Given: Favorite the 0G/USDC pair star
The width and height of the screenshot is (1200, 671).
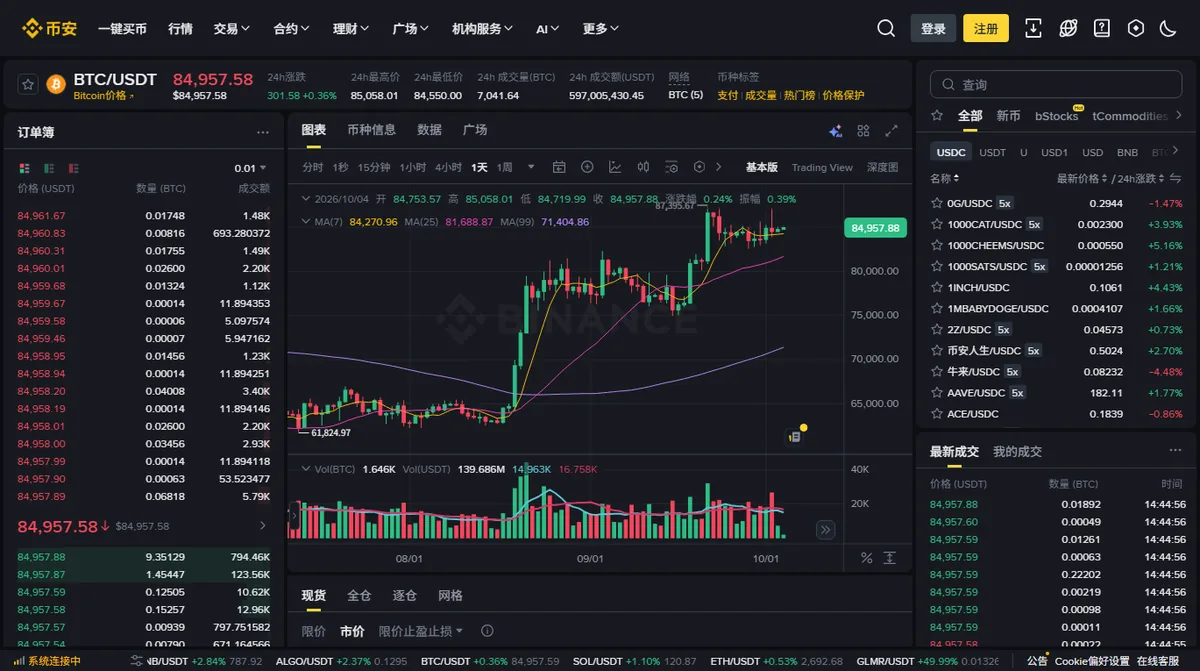Looking at the screenshot, I should 937,203.
